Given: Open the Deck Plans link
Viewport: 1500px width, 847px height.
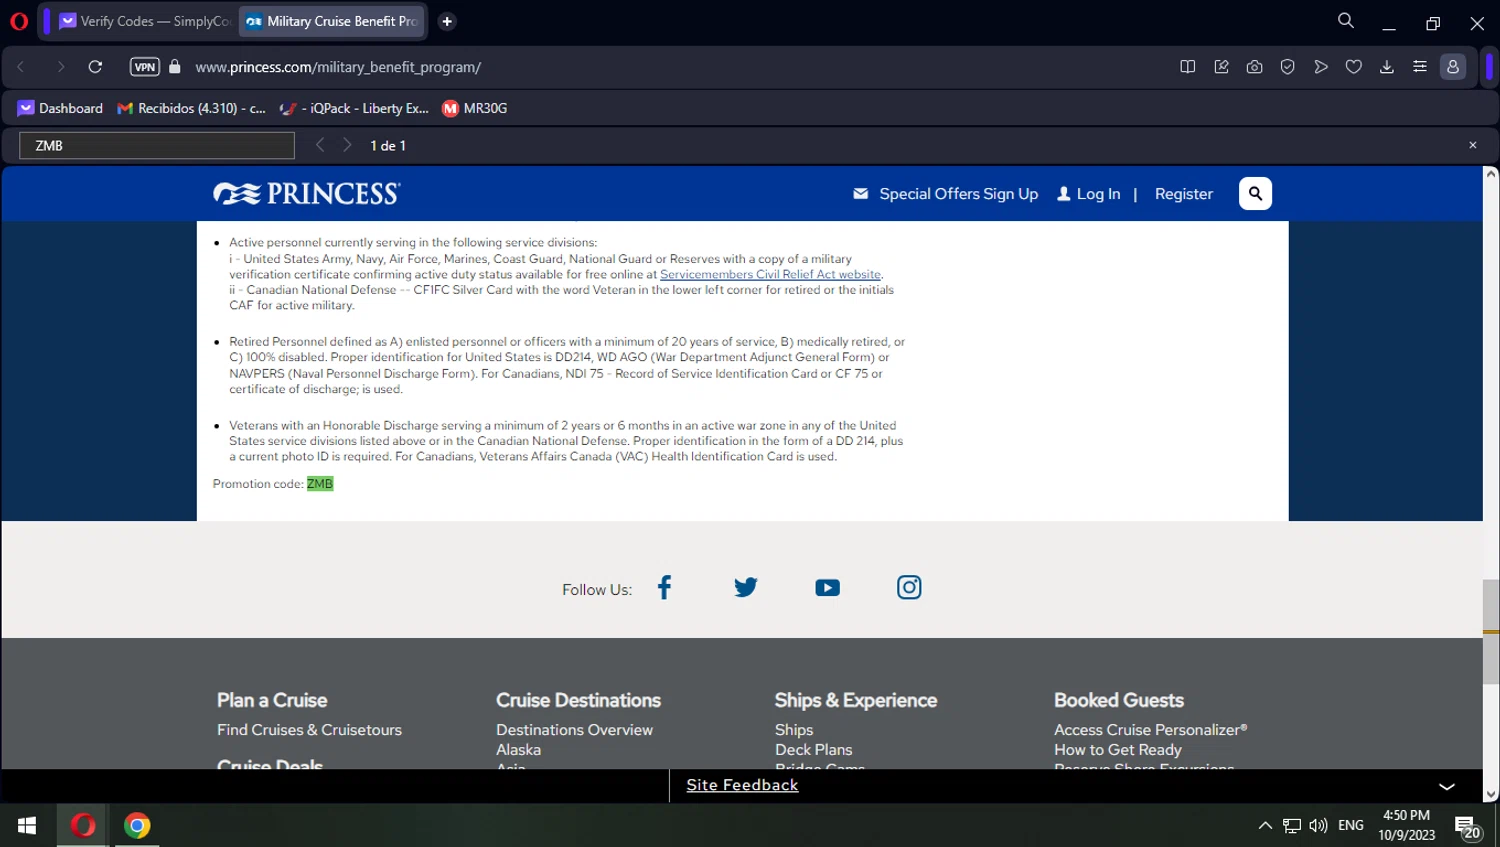Looking at the screenshot, I should pyautogui.click(x=814, y=750).
